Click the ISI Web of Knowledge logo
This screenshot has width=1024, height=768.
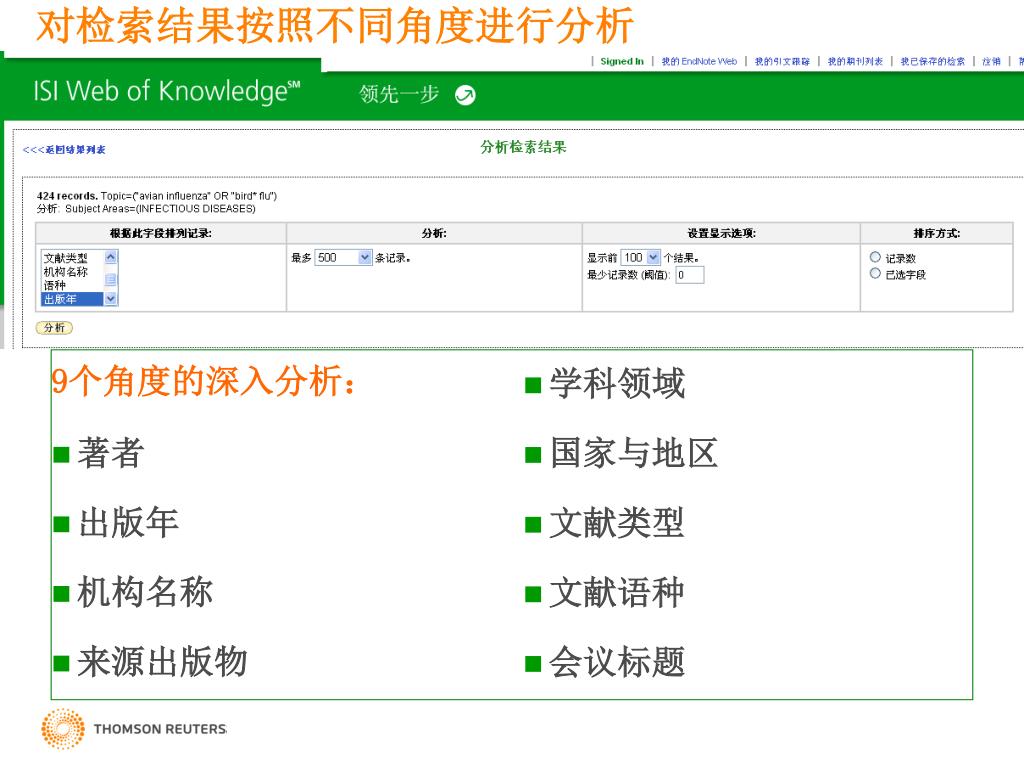(167, 91)
